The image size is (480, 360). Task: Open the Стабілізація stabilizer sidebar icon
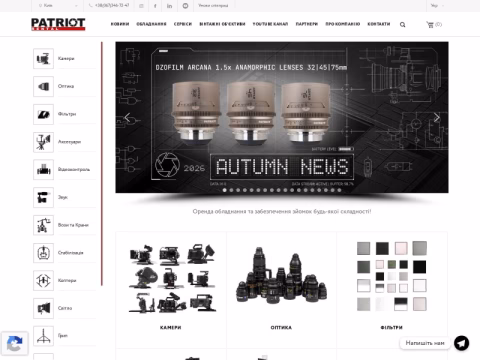click(x=43, y=253)
